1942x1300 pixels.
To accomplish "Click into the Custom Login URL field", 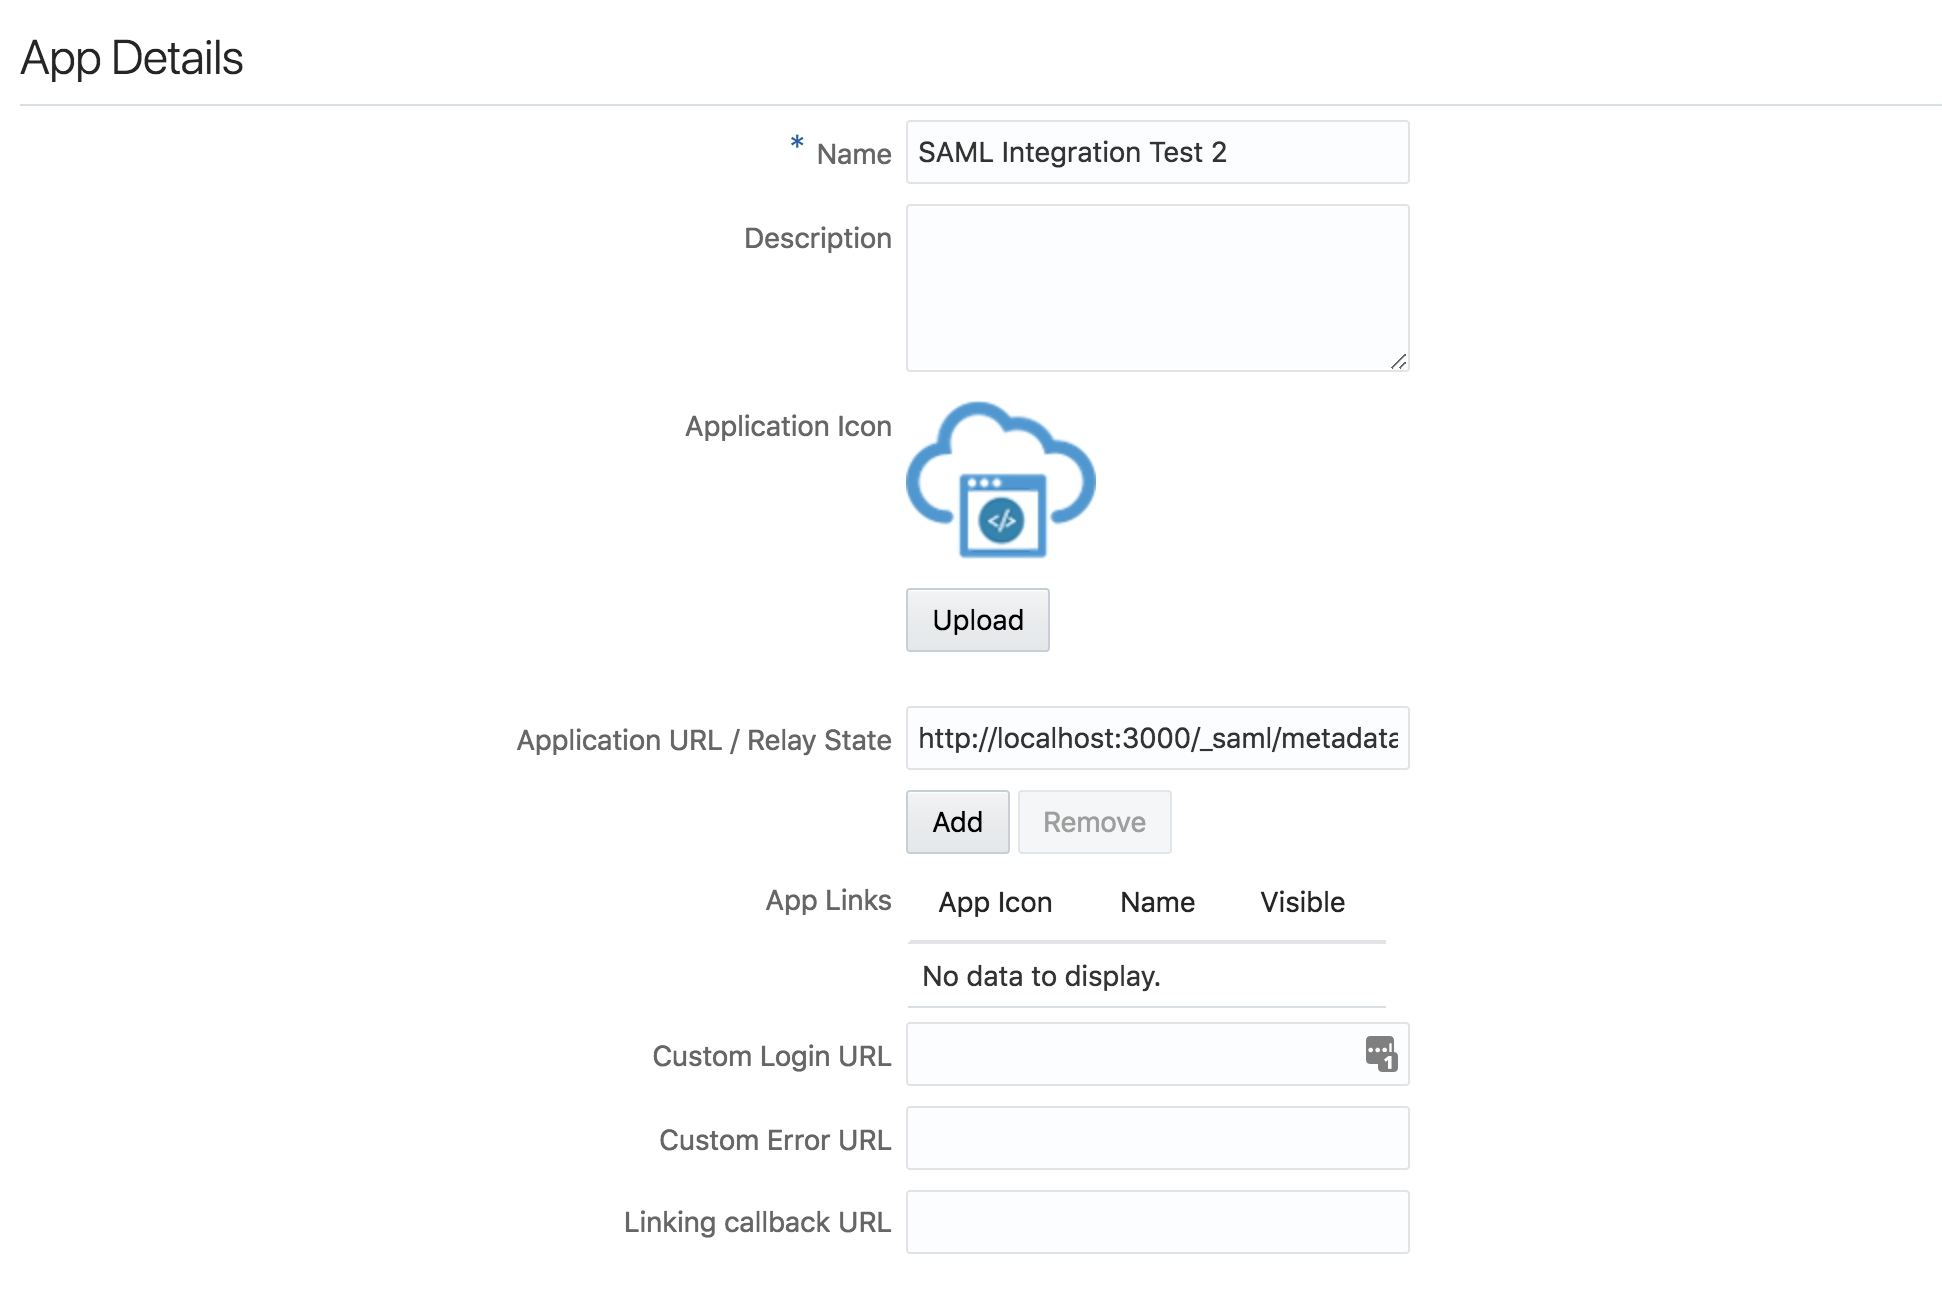I will click(1130, 1054).
